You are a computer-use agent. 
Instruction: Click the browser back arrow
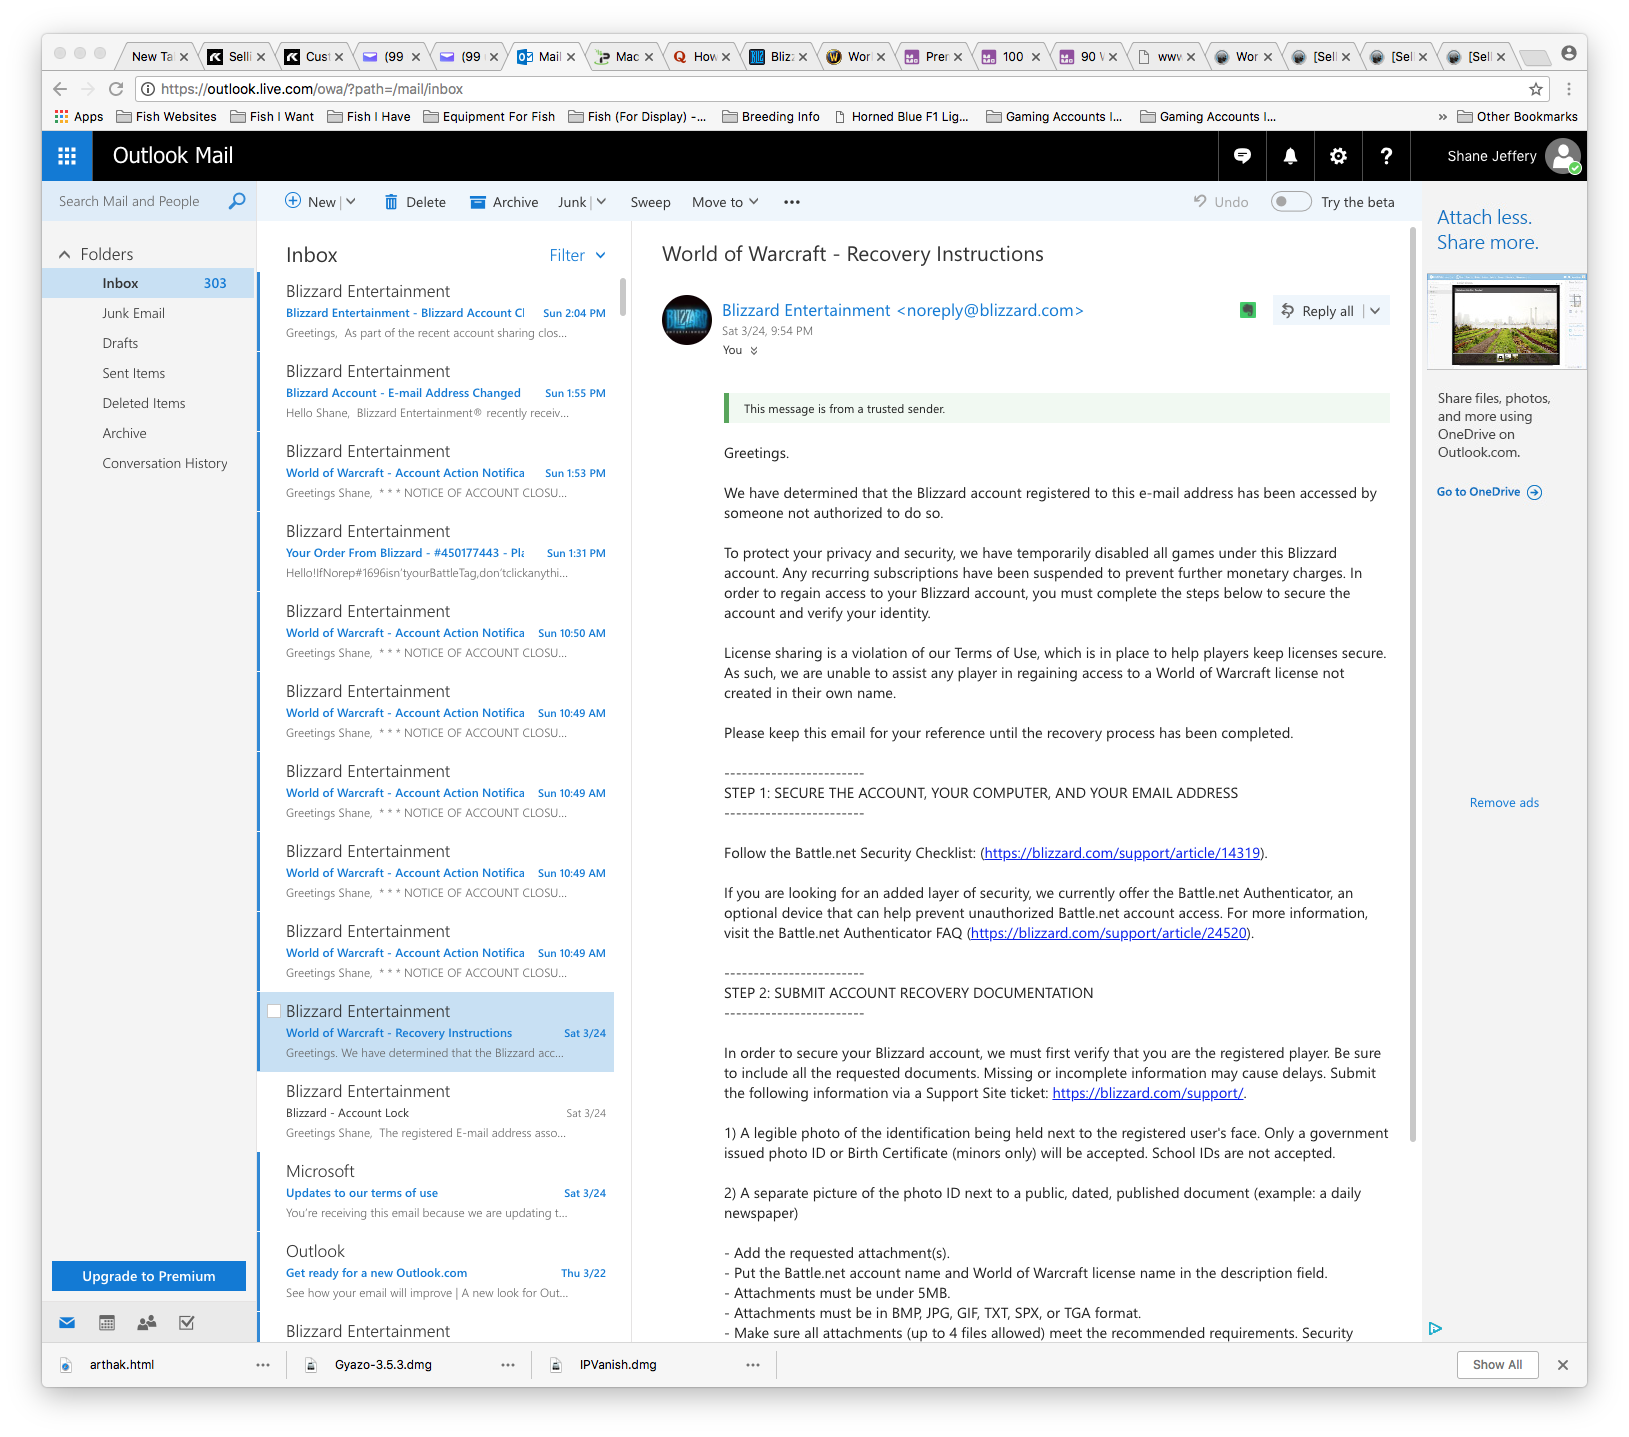point(60,89)
